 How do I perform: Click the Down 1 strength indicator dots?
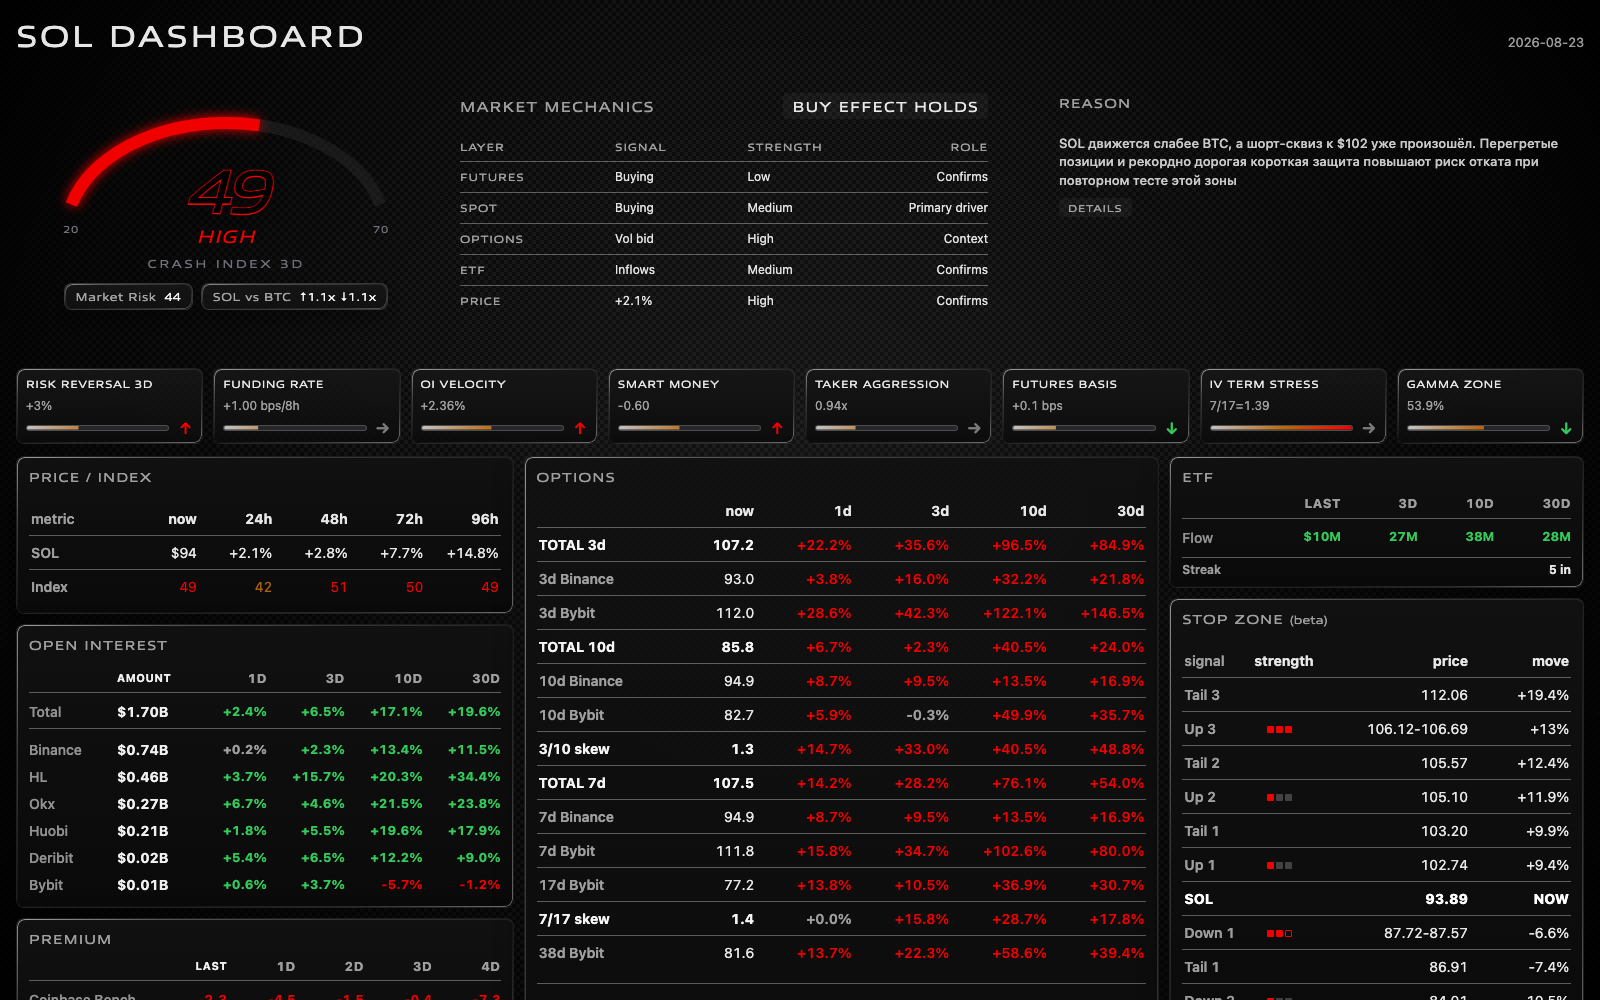point(1279,934)
